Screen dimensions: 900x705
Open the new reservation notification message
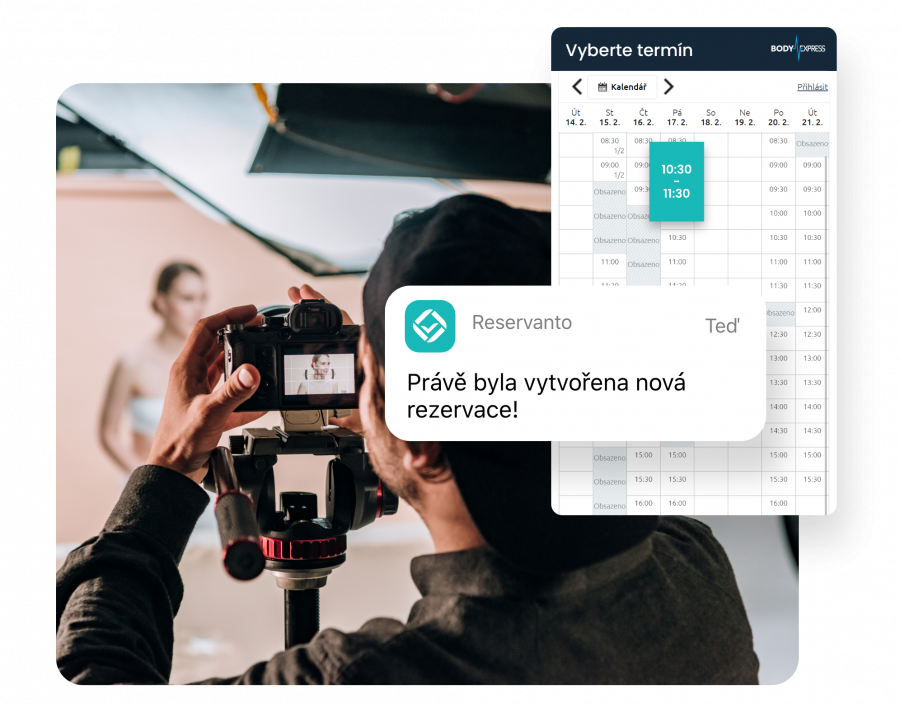point(545,395)
